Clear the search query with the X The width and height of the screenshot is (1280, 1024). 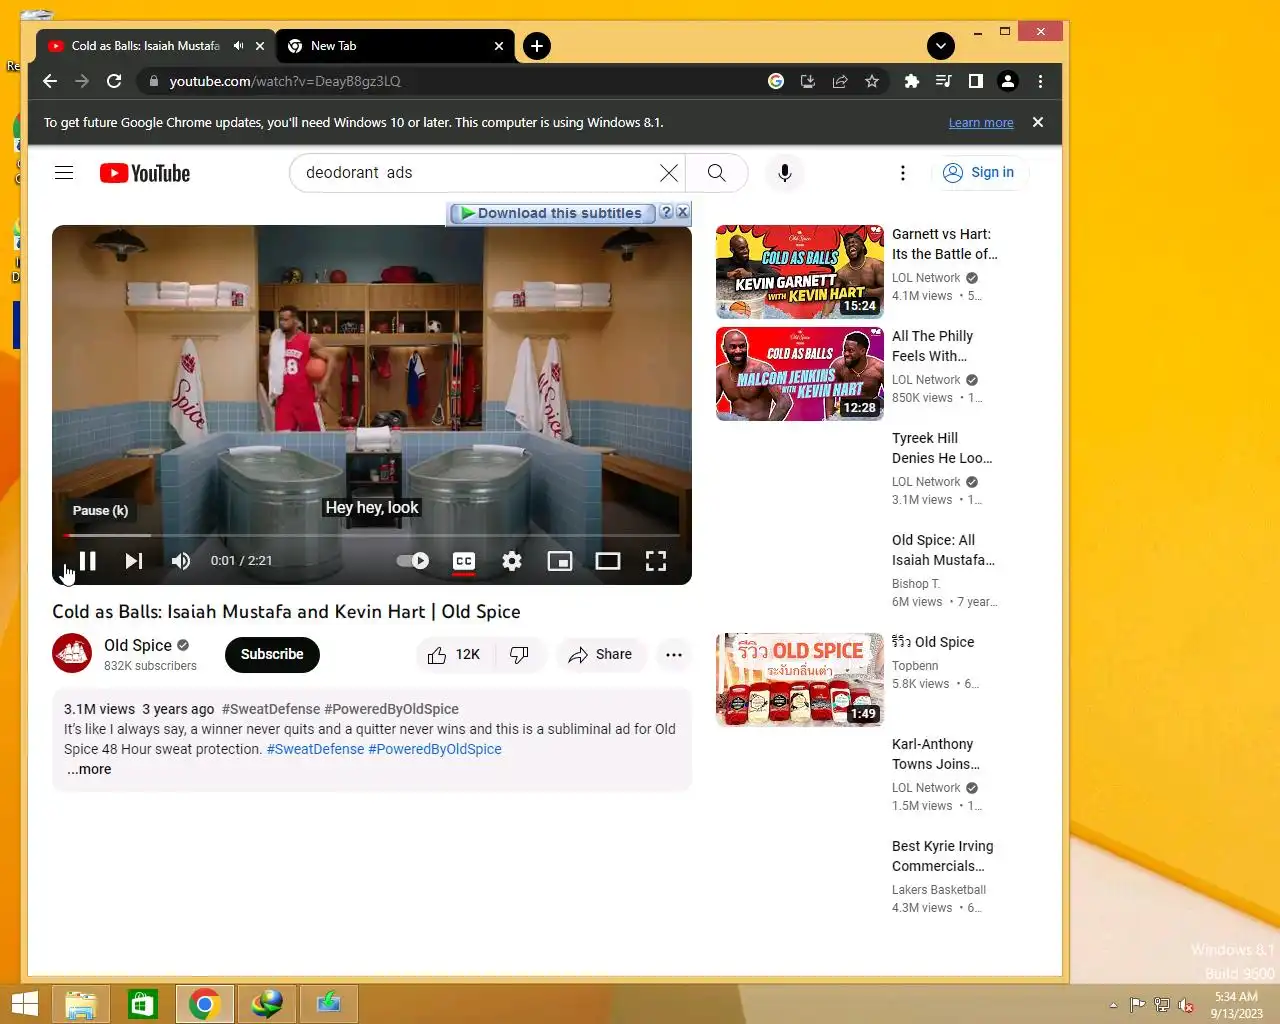pyautogui.click(x=669, y=173)
